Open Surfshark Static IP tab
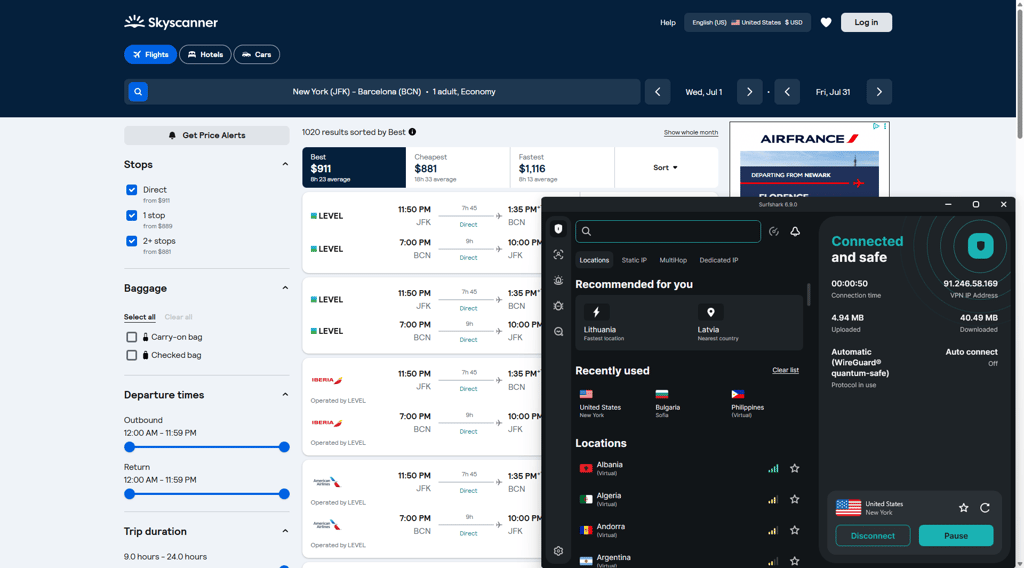Image resolution: width=1024 pixels, height=568 pixels. point(634,260)
